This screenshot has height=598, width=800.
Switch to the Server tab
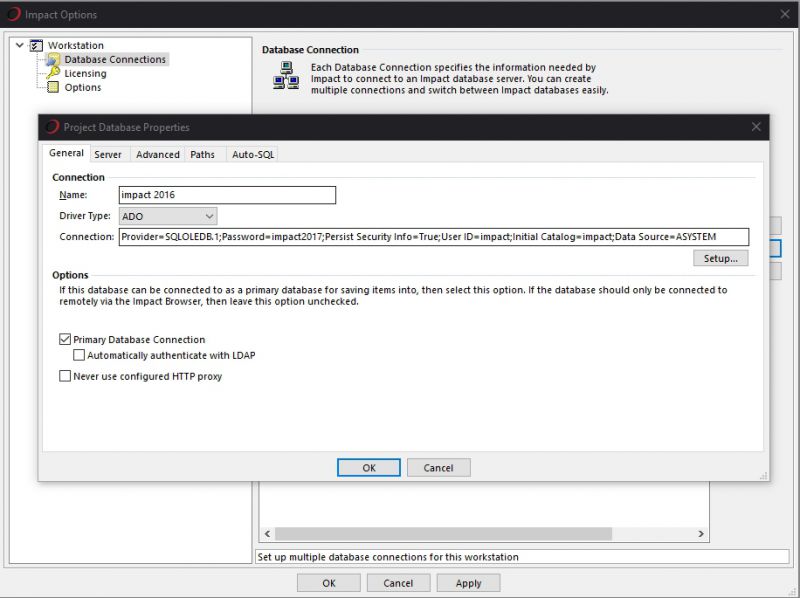108,155
